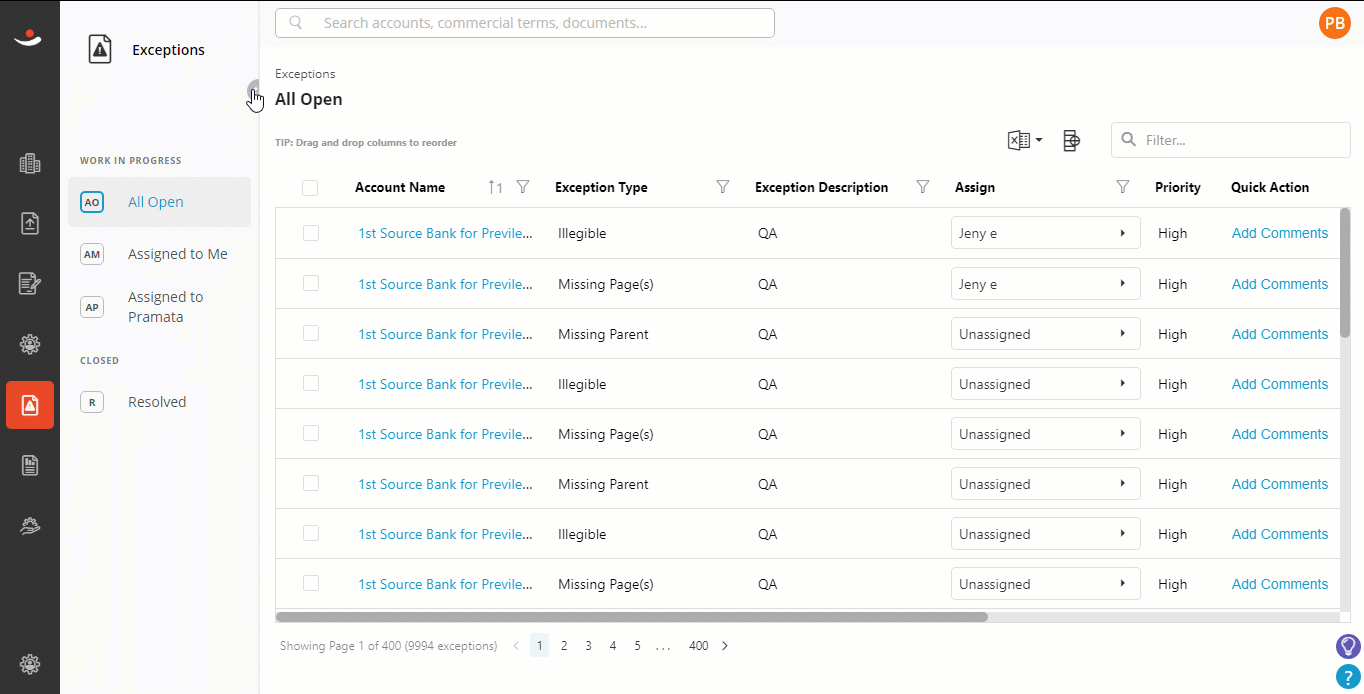Click the lightbulb tips icon
The height and width of the screenshot is (694, 1364).
coord(1348,646)
